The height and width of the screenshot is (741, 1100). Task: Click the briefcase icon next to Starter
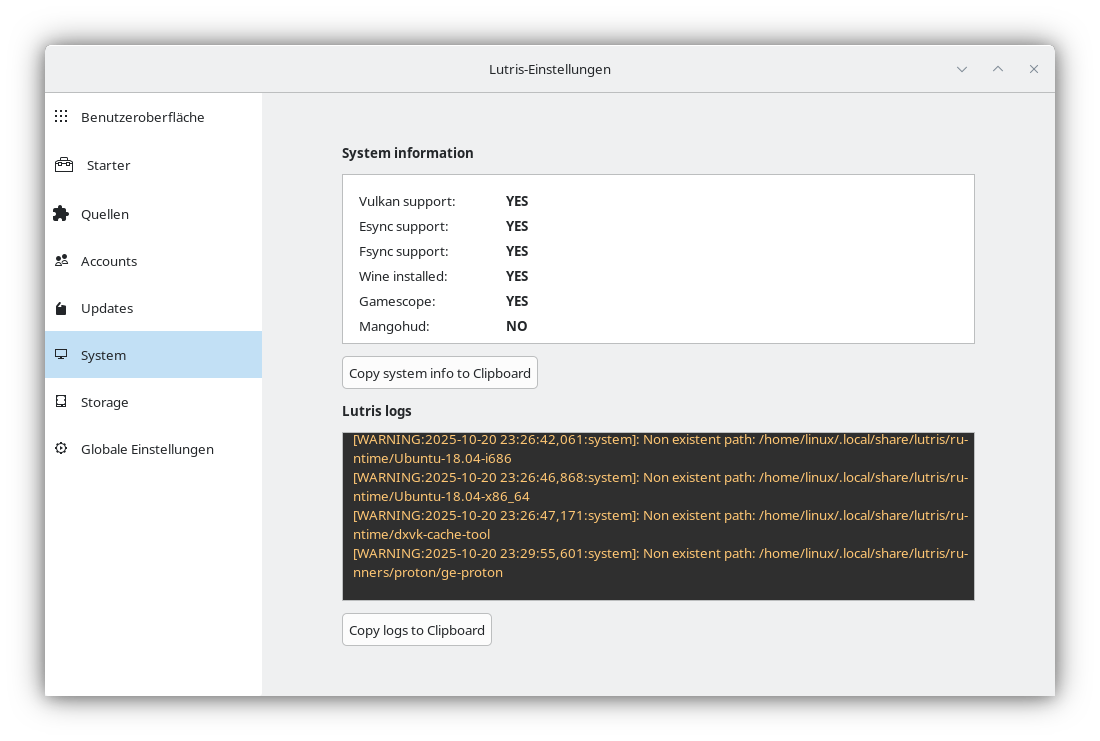click(64, 165)
